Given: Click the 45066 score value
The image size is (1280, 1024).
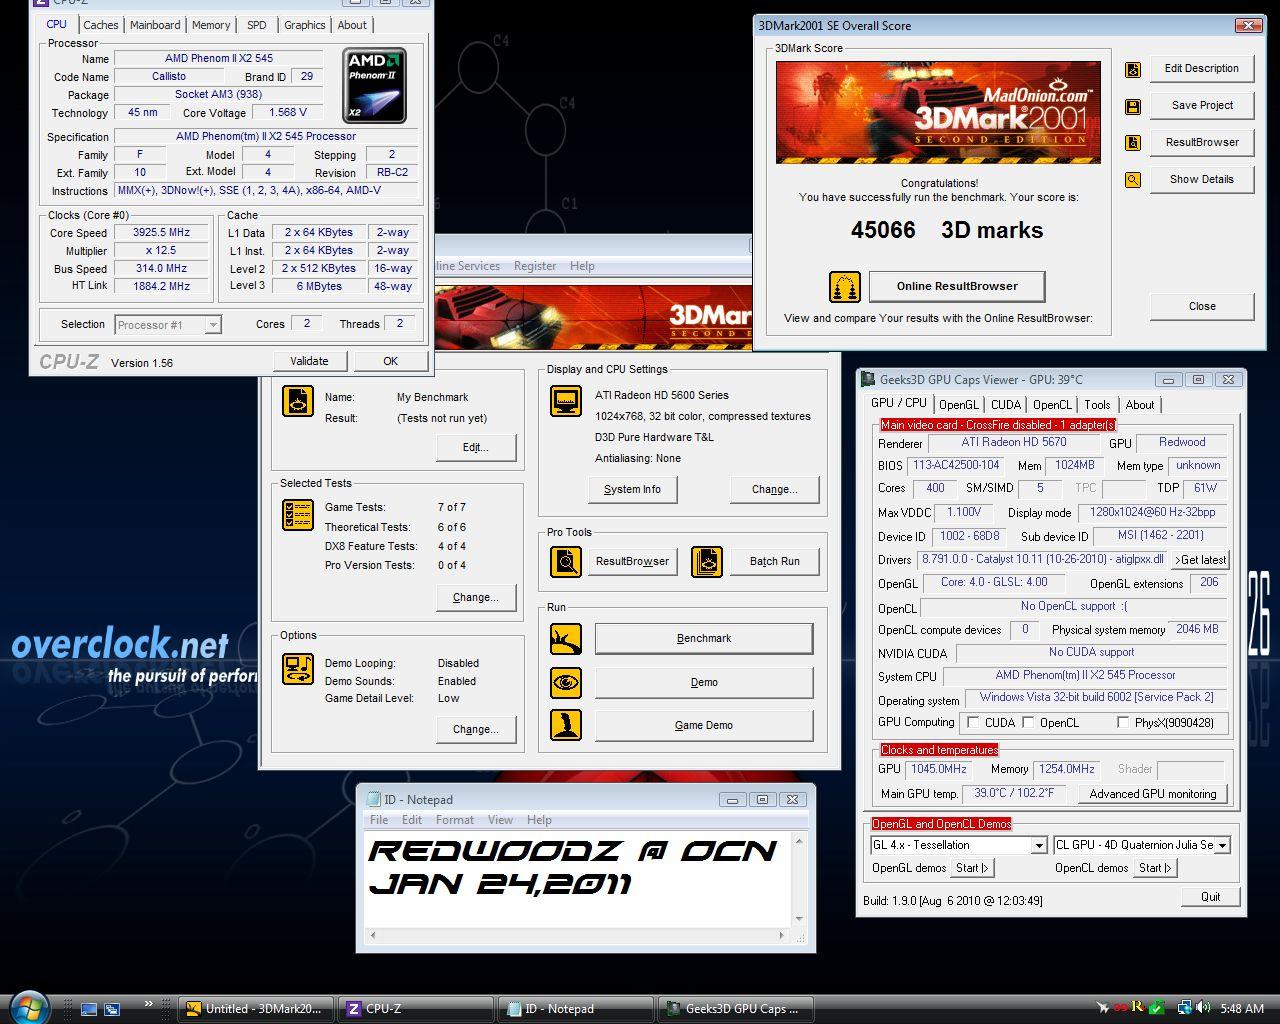Looking at the screenshot, I should point(883,230).
